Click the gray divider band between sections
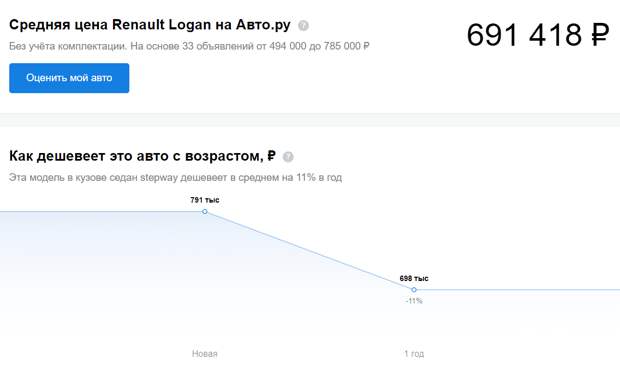620x378 pixels. point(310,120)
